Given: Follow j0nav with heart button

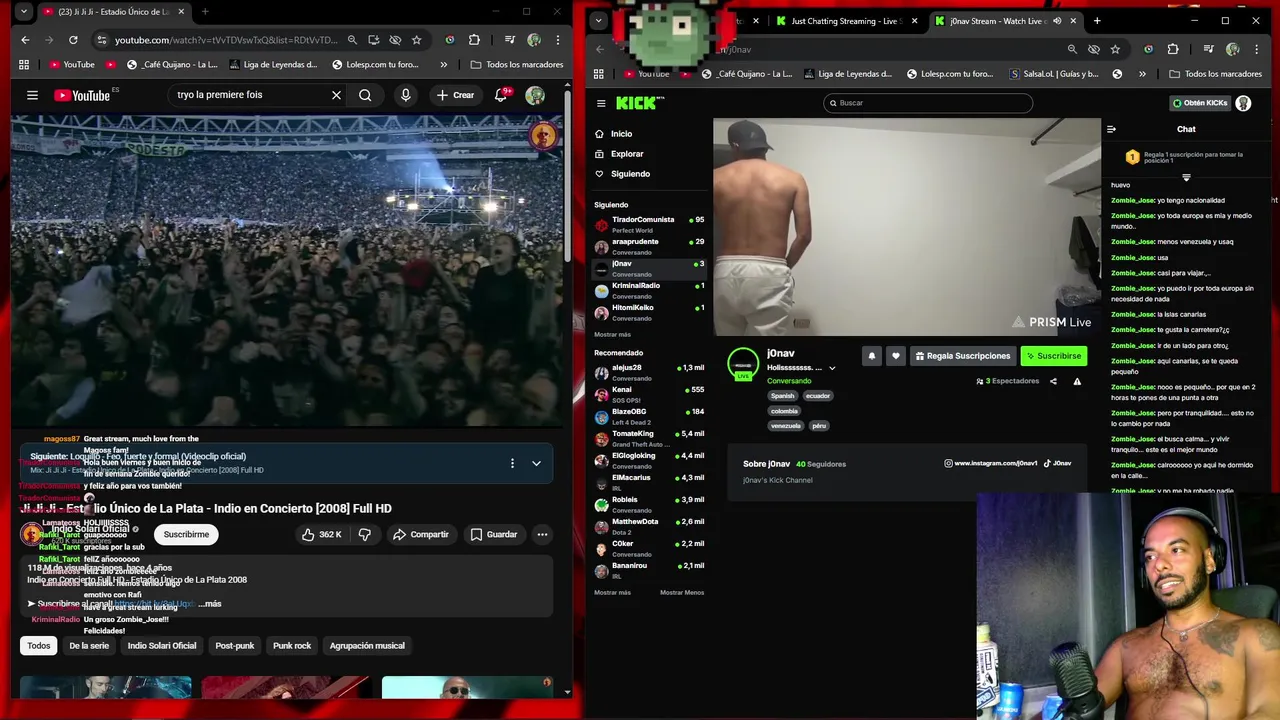Looking at the screenshot, I should (x=895, y=356).
